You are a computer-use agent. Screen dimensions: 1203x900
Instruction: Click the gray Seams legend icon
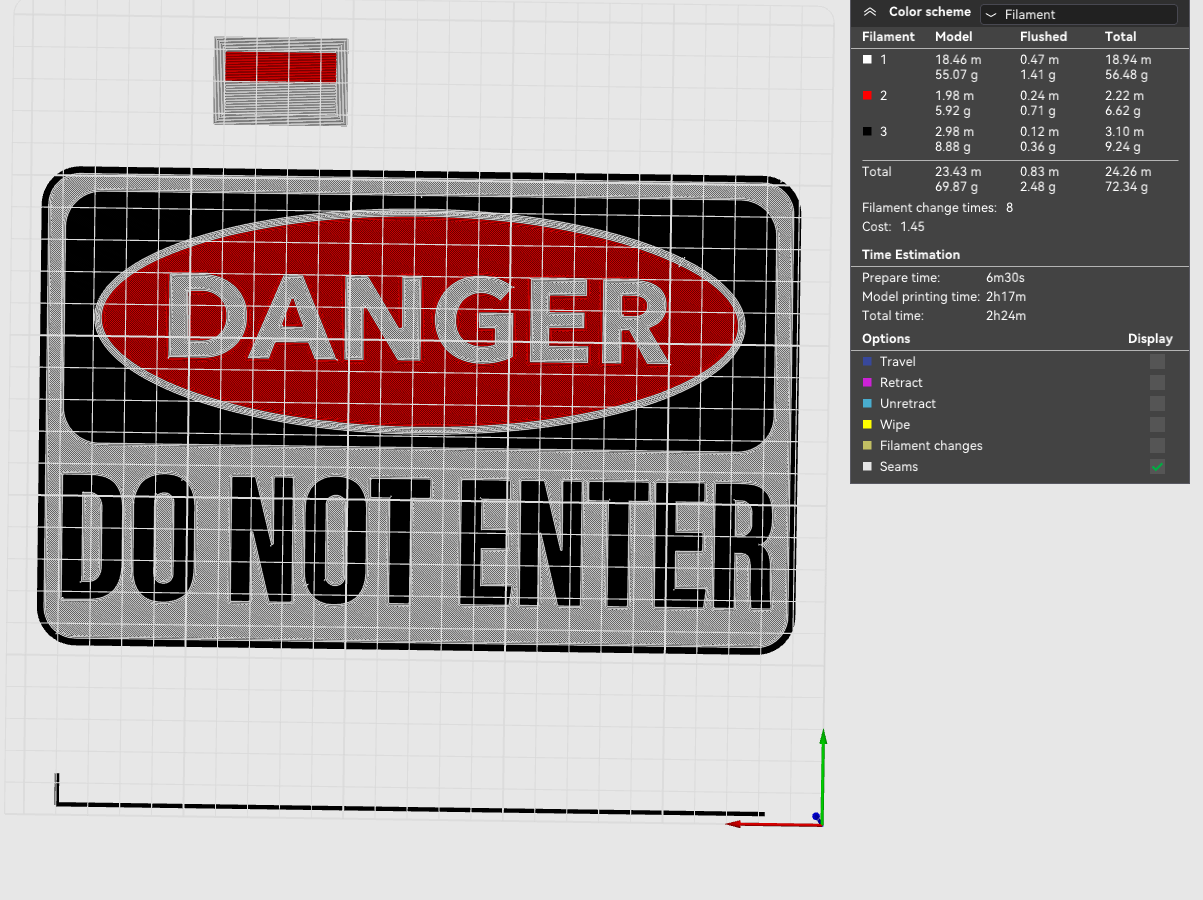[x=867, y=466]
